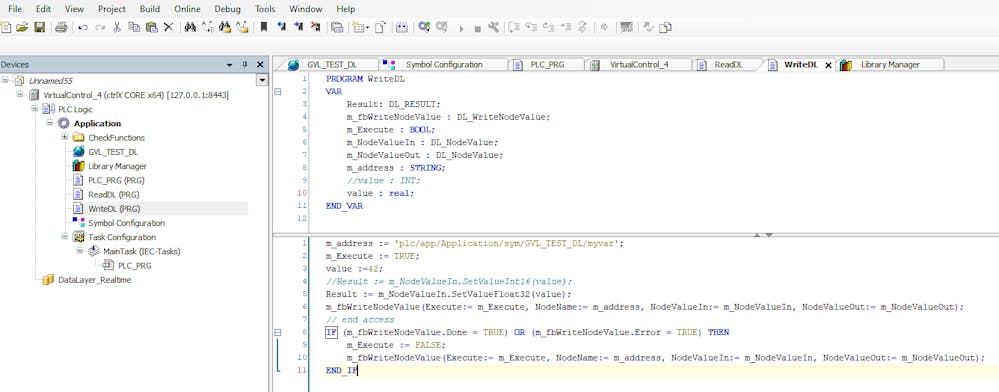
Task: Click the Print toolbar icon
Action: (x=61, y=27)
